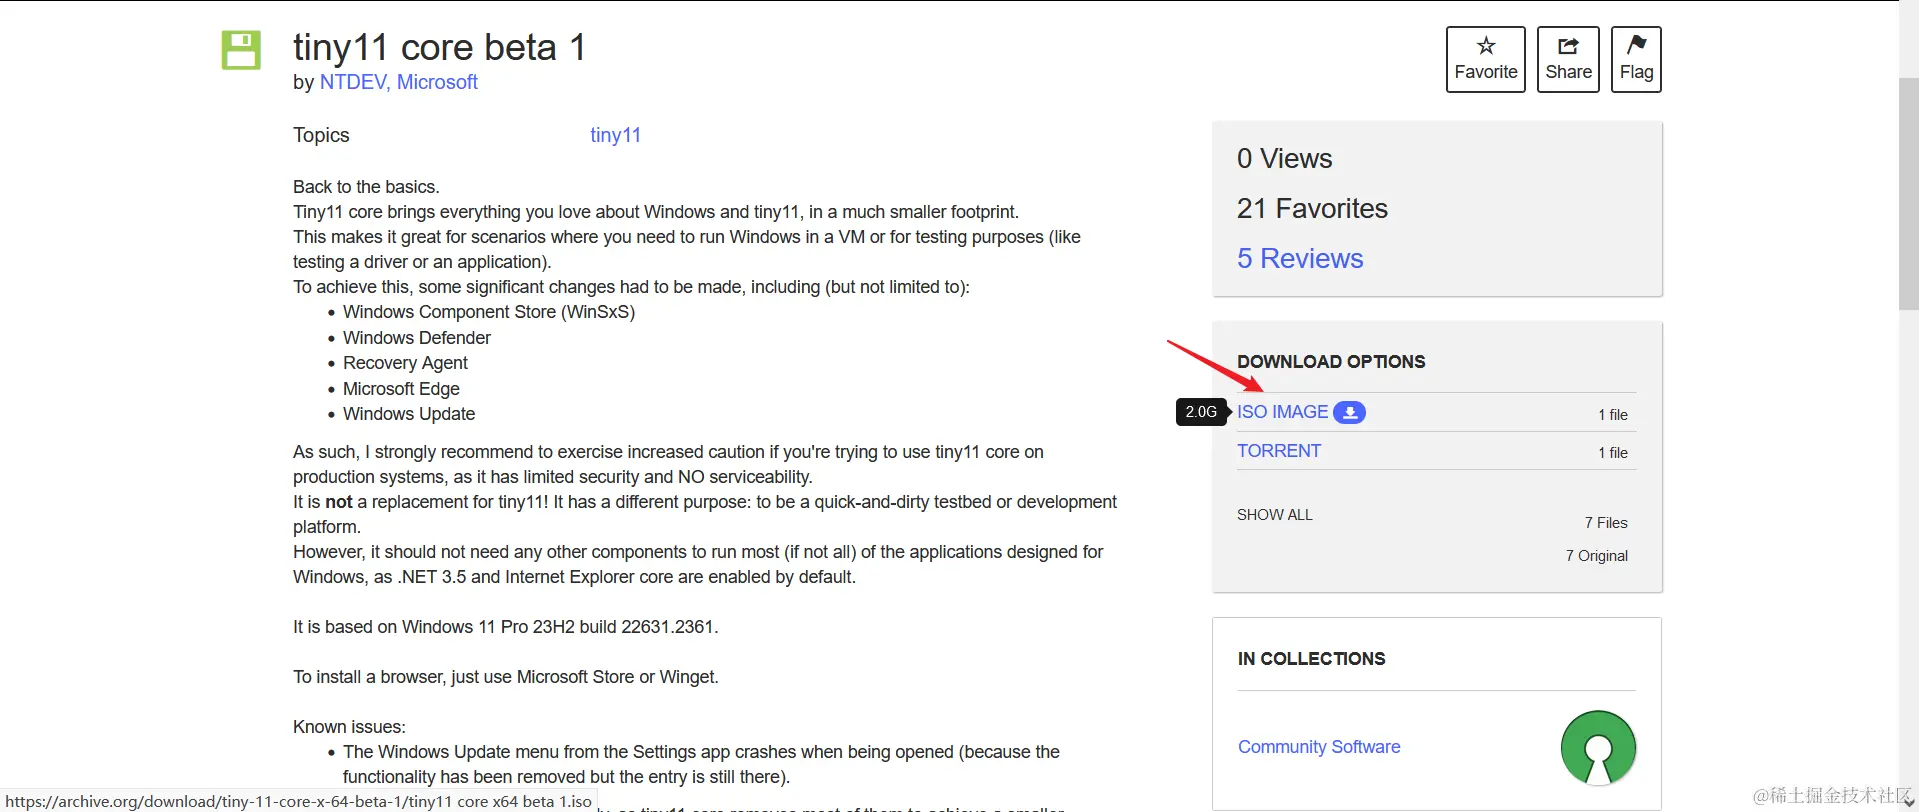Click the 'Windows Component Store (WinSxS)' bullet
The image size is (1919, 812).
pyautogui.click(x=489, y=312)
